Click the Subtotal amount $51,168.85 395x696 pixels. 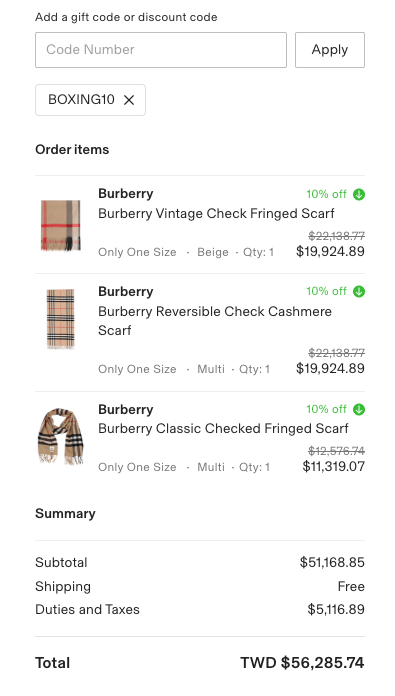(332, 562)
